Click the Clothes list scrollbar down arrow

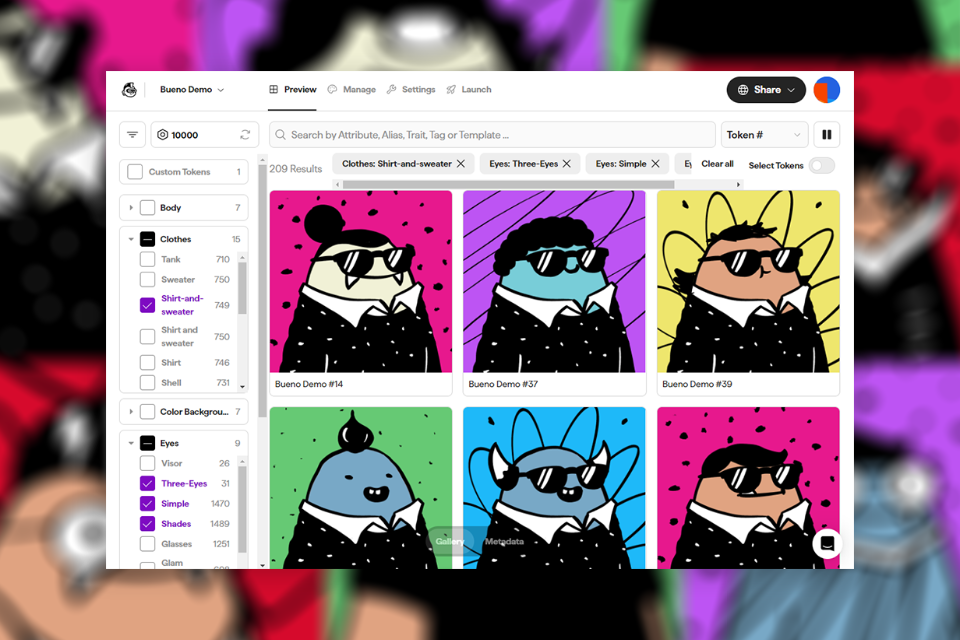(x=242, y=387)
